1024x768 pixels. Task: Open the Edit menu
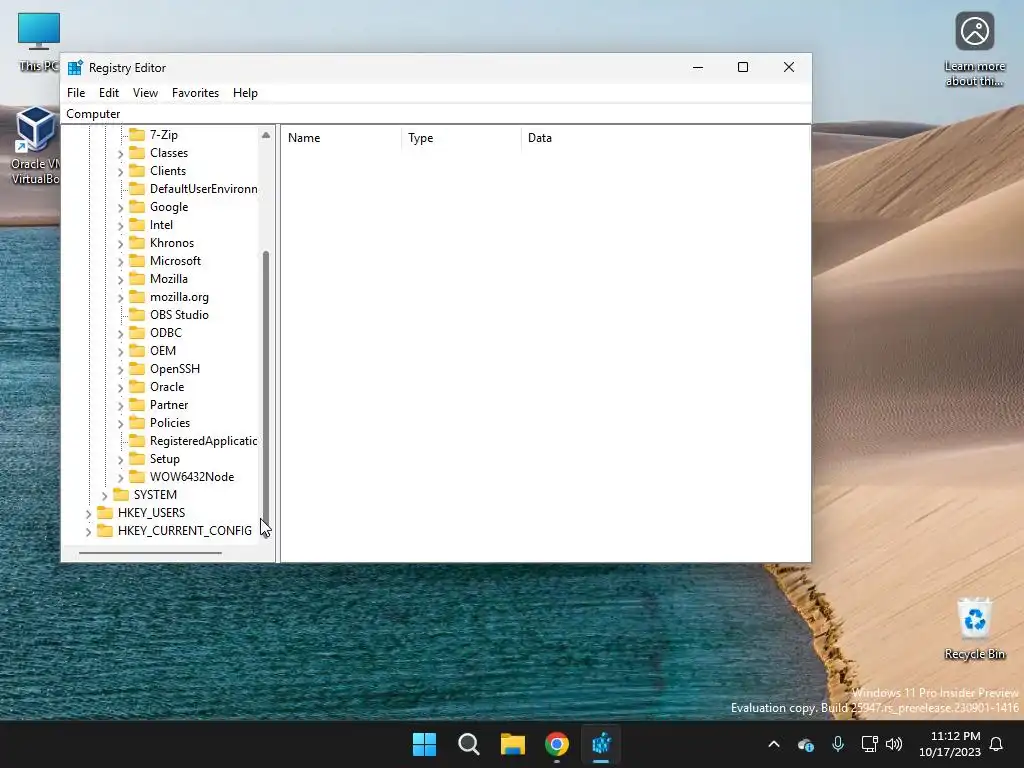[x=108, y=93]
